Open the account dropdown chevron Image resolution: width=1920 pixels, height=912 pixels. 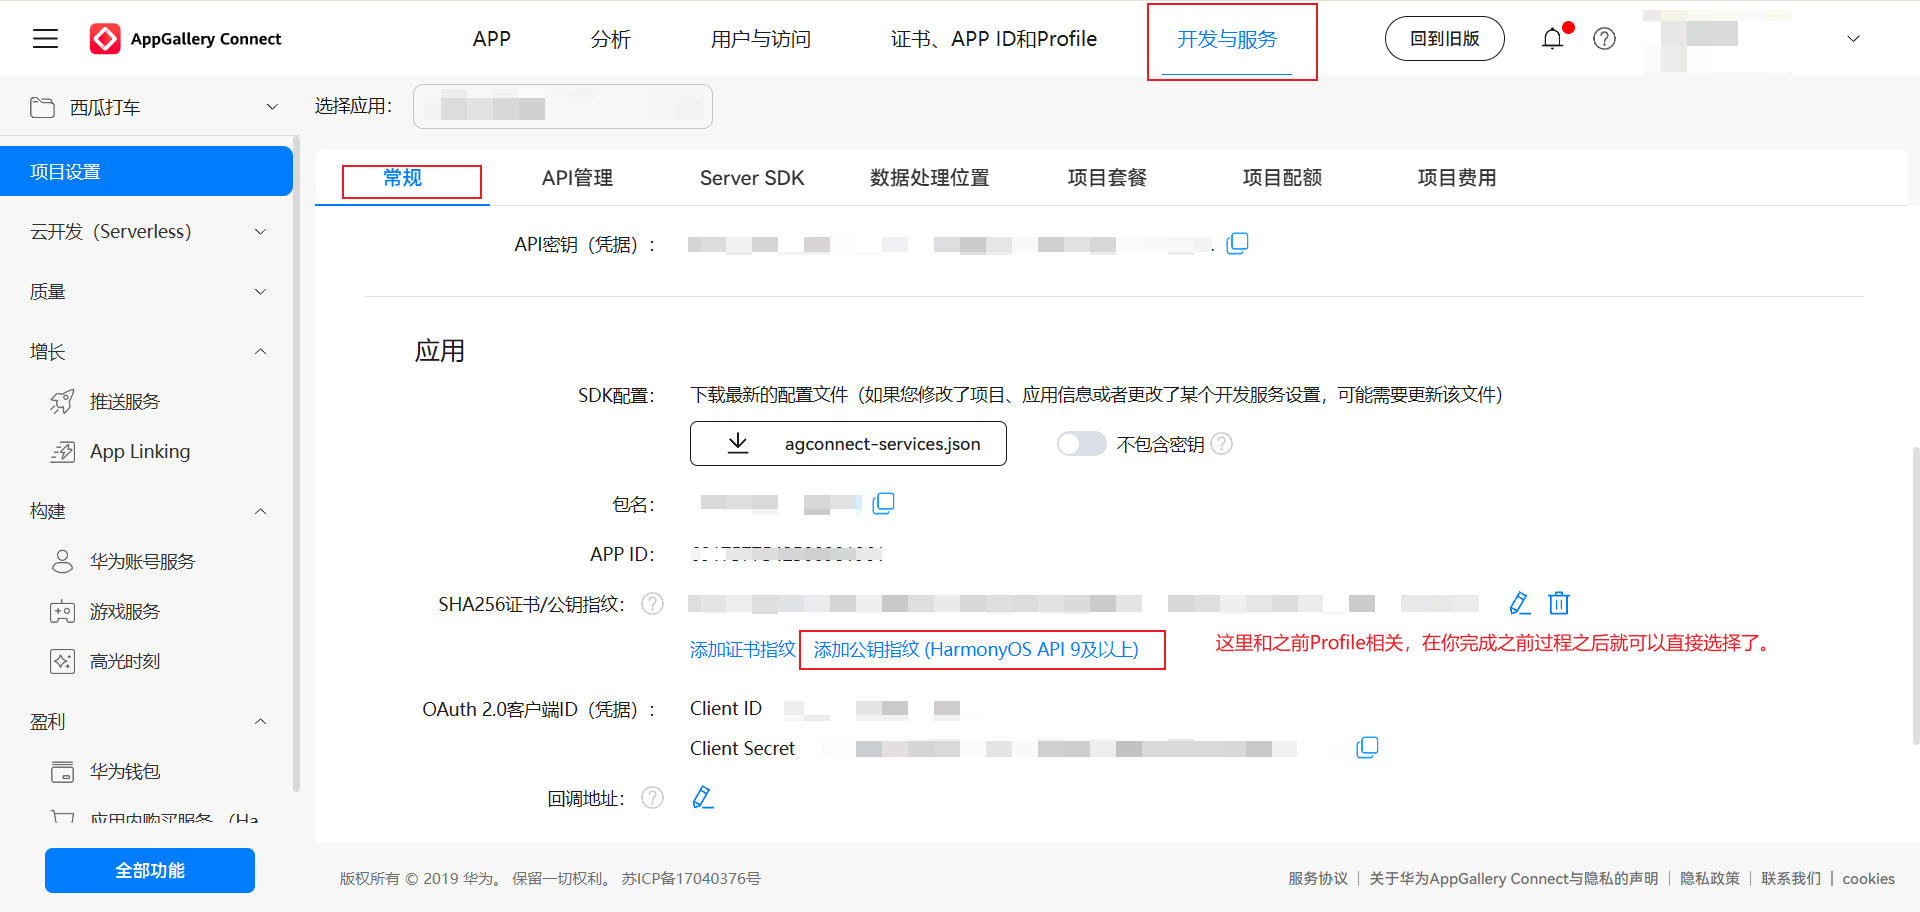click(1853, 39)
